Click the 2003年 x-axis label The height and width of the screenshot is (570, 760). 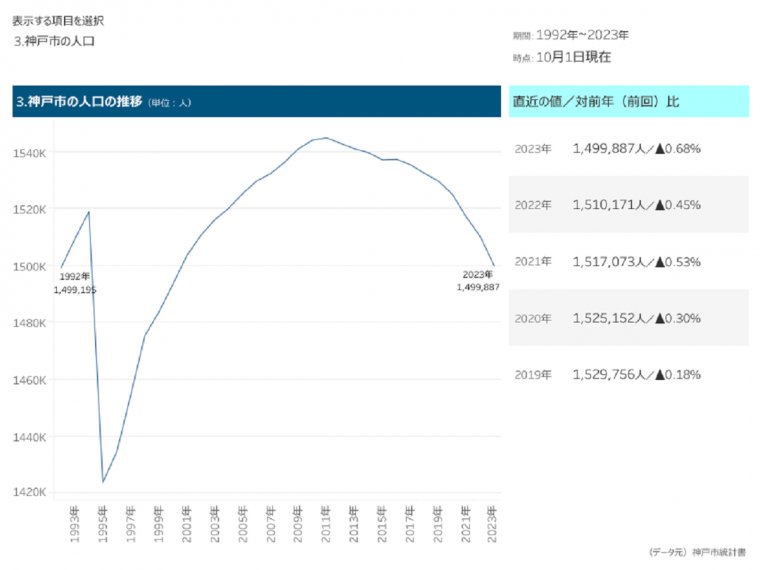214,524
